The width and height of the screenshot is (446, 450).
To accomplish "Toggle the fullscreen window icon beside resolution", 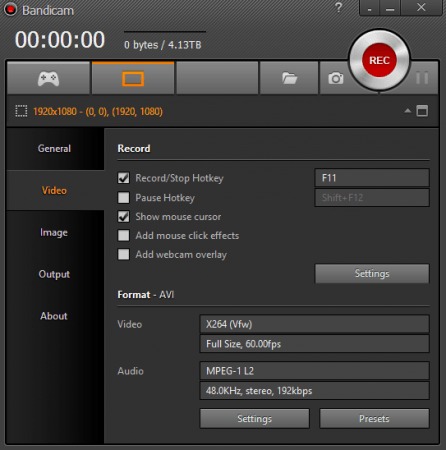I will click(x=422, y=111).
